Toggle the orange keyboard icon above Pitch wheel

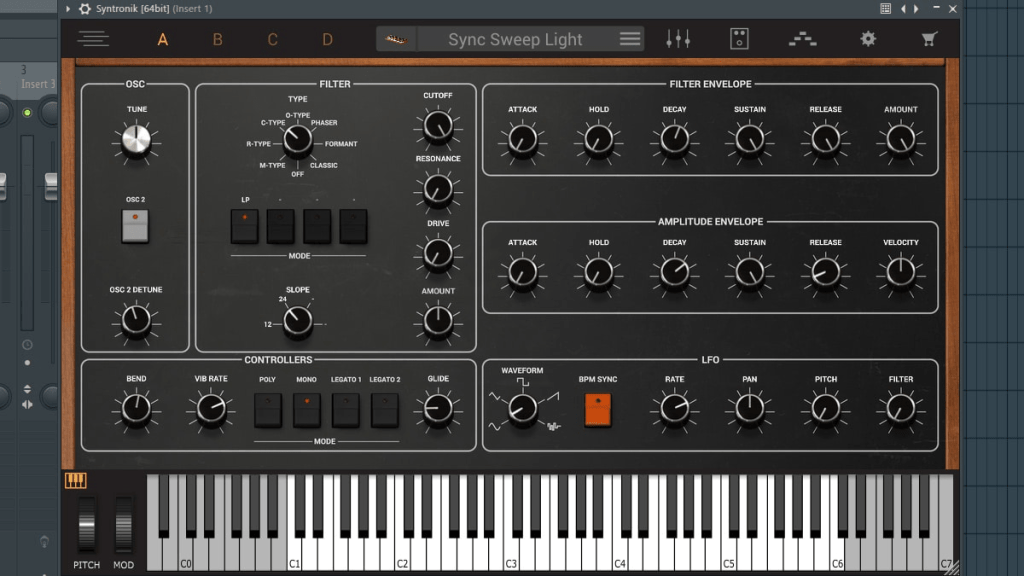click(75, 481)
